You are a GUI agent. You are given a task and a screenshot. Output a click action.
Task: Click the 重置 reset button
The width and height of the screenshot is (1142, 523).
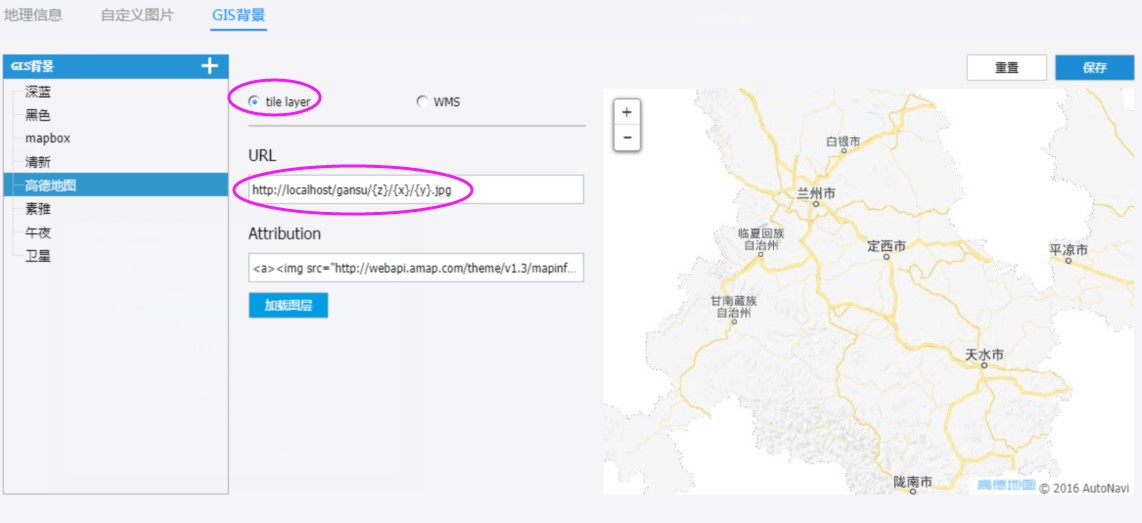tap(1006, 68)
